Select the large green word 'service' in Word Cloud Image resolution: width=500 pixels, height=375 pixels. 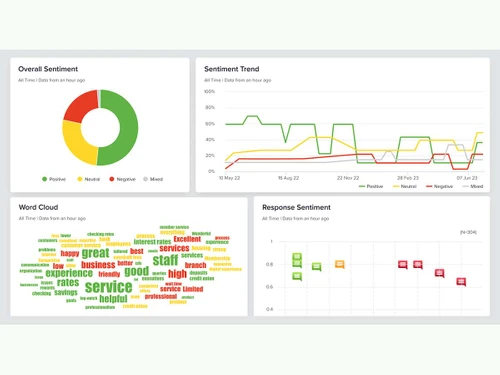point(109,287)
